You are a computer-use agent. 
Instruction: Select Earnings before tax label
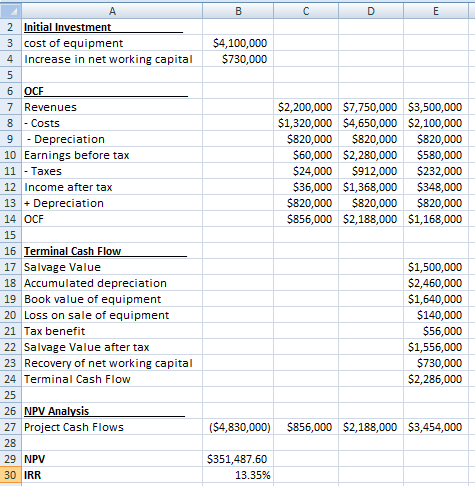coord(76,155)
